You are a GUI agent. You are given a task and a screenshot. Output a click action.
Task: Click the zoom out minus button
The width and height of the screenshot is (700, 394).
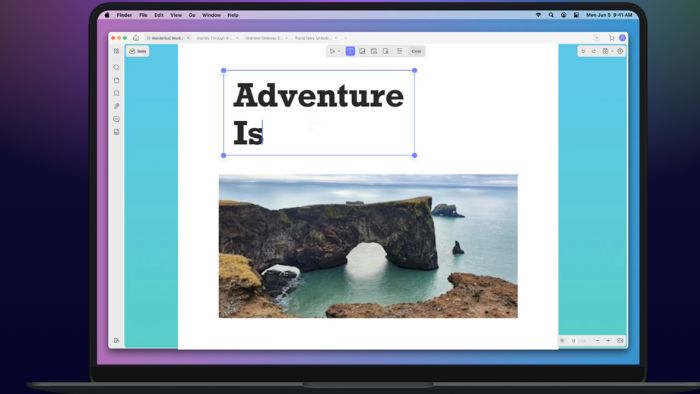pos(597,340)
